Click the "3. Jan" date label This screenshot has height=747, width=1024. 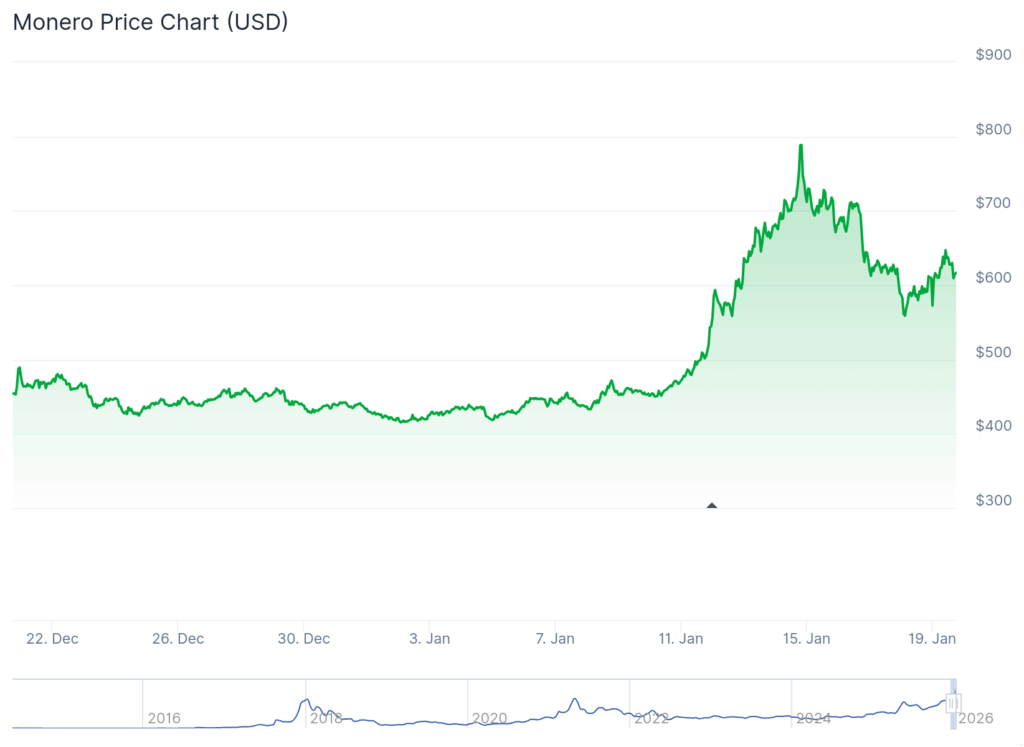pyautogui.click(x=430, y=639)
